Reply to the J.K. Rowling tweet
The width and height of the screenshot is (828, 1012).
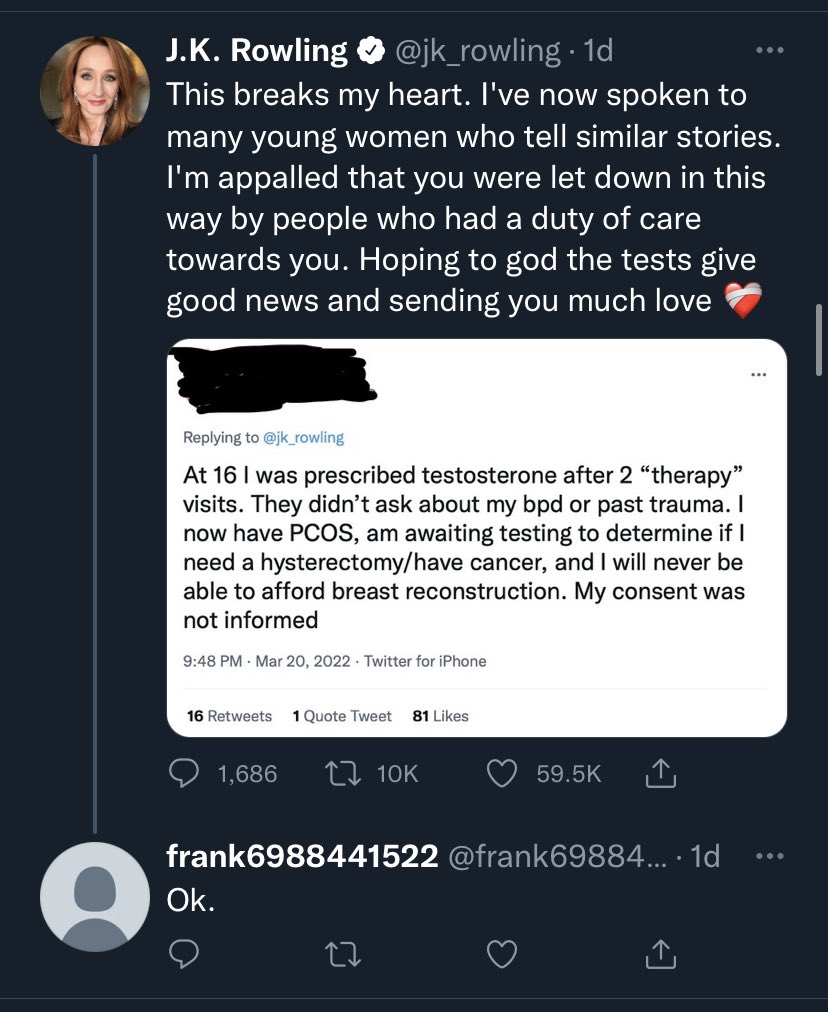pyautogui.click(x=184, y=773)
